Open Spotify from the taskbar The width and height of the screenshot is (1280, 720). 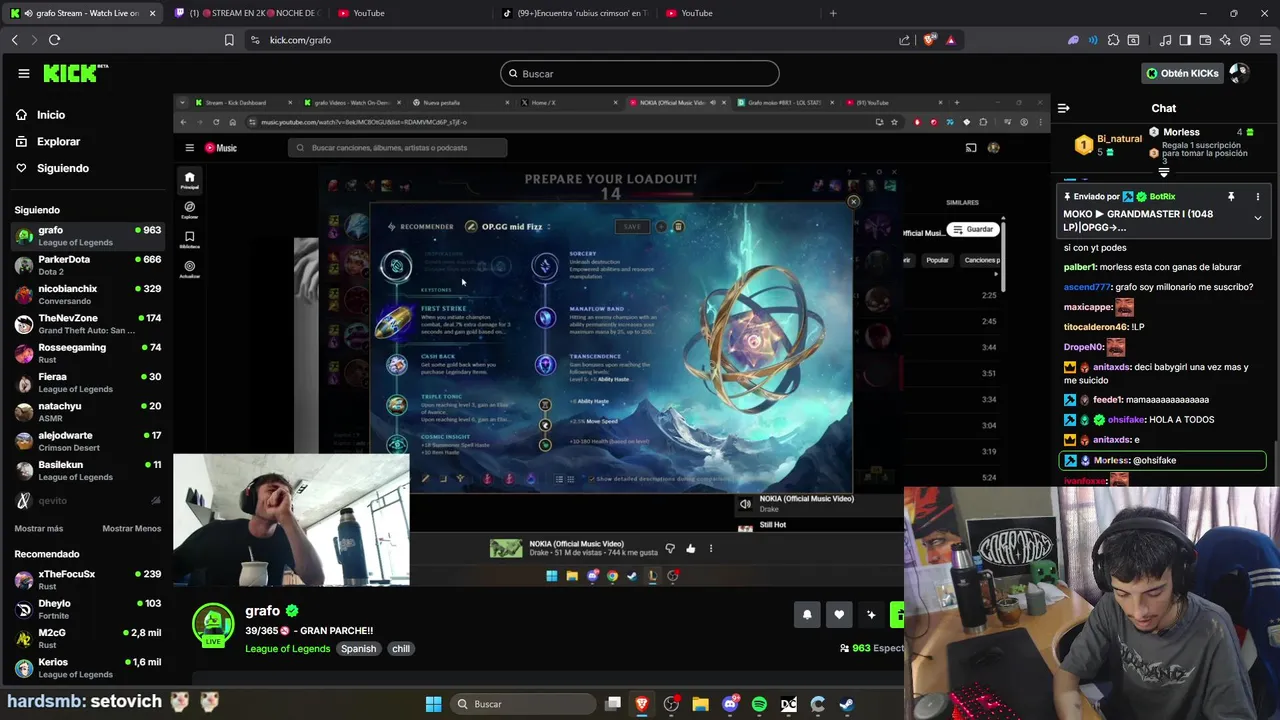(x=759, y=704)
